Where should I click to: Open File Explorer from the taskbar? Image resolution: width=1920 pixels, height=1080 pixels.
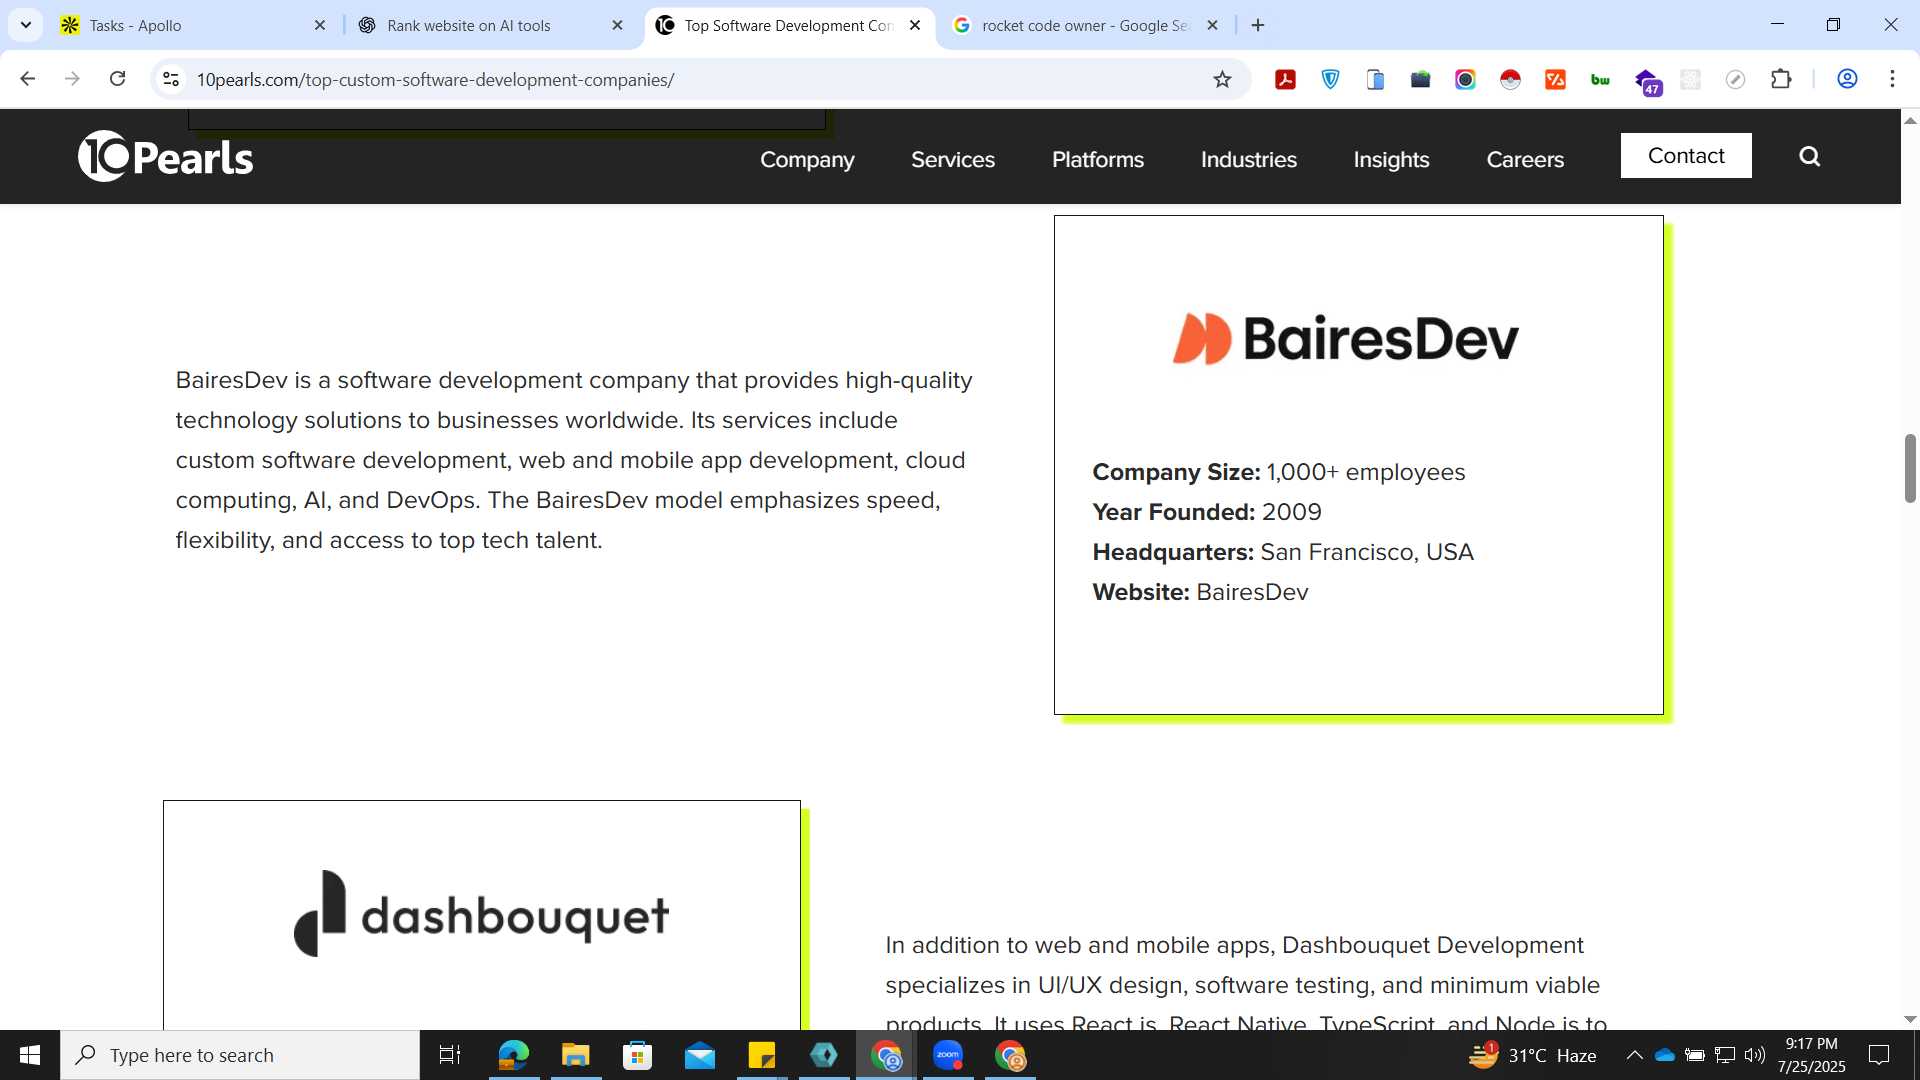click(x=575, y=1055)
